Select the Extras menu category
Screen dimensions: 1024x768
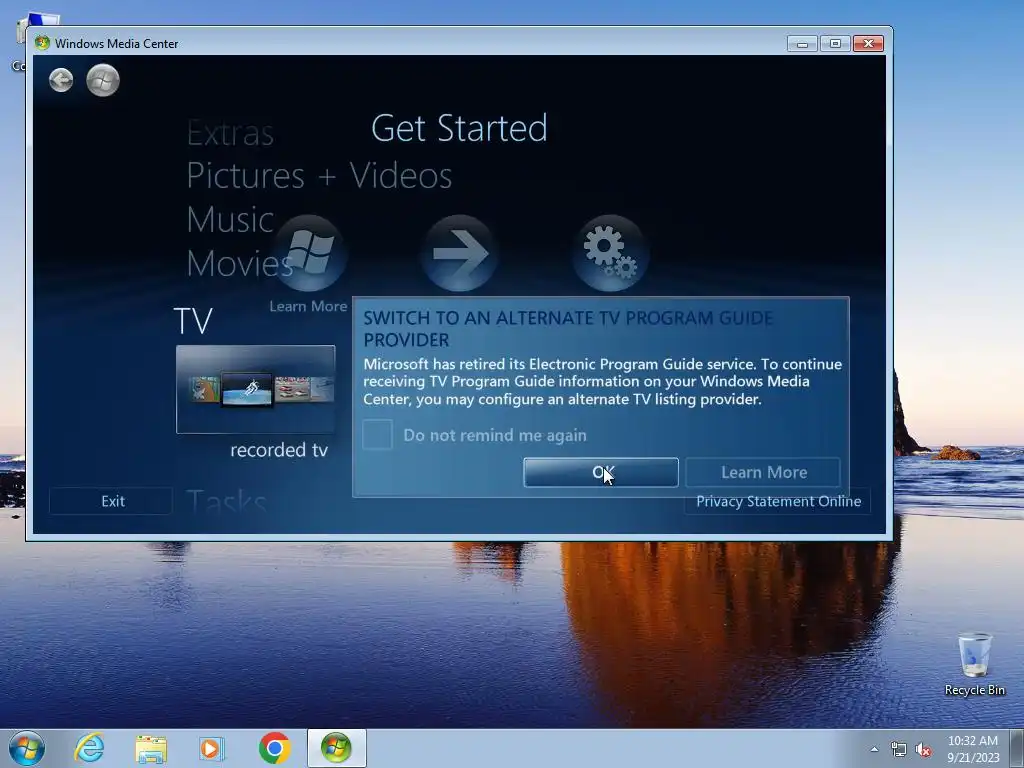click(x=230, y=134)
